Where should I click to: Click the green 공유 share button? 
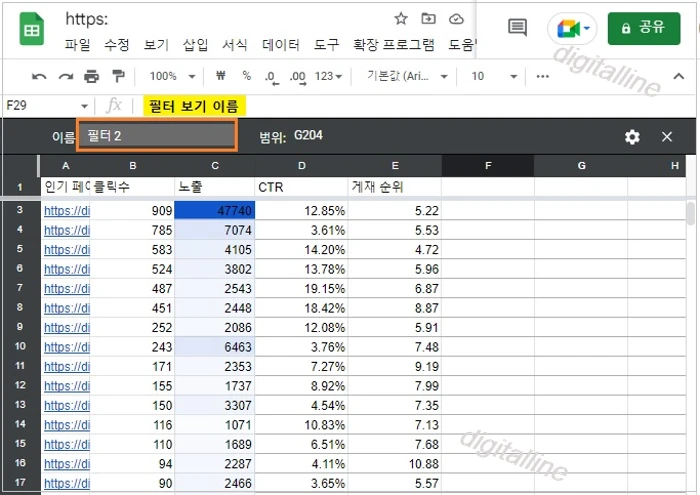click(x=644, y=29)
